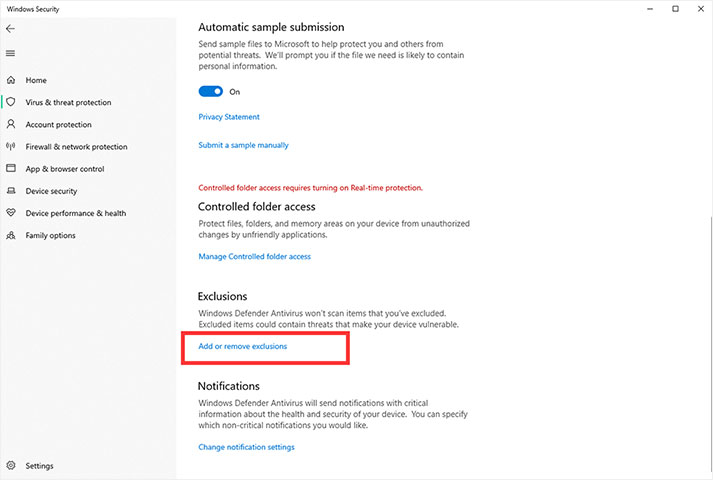This screenshot has width=713, height=480.
Task: Select Device security menu label
Action: (x=51, y=191)
